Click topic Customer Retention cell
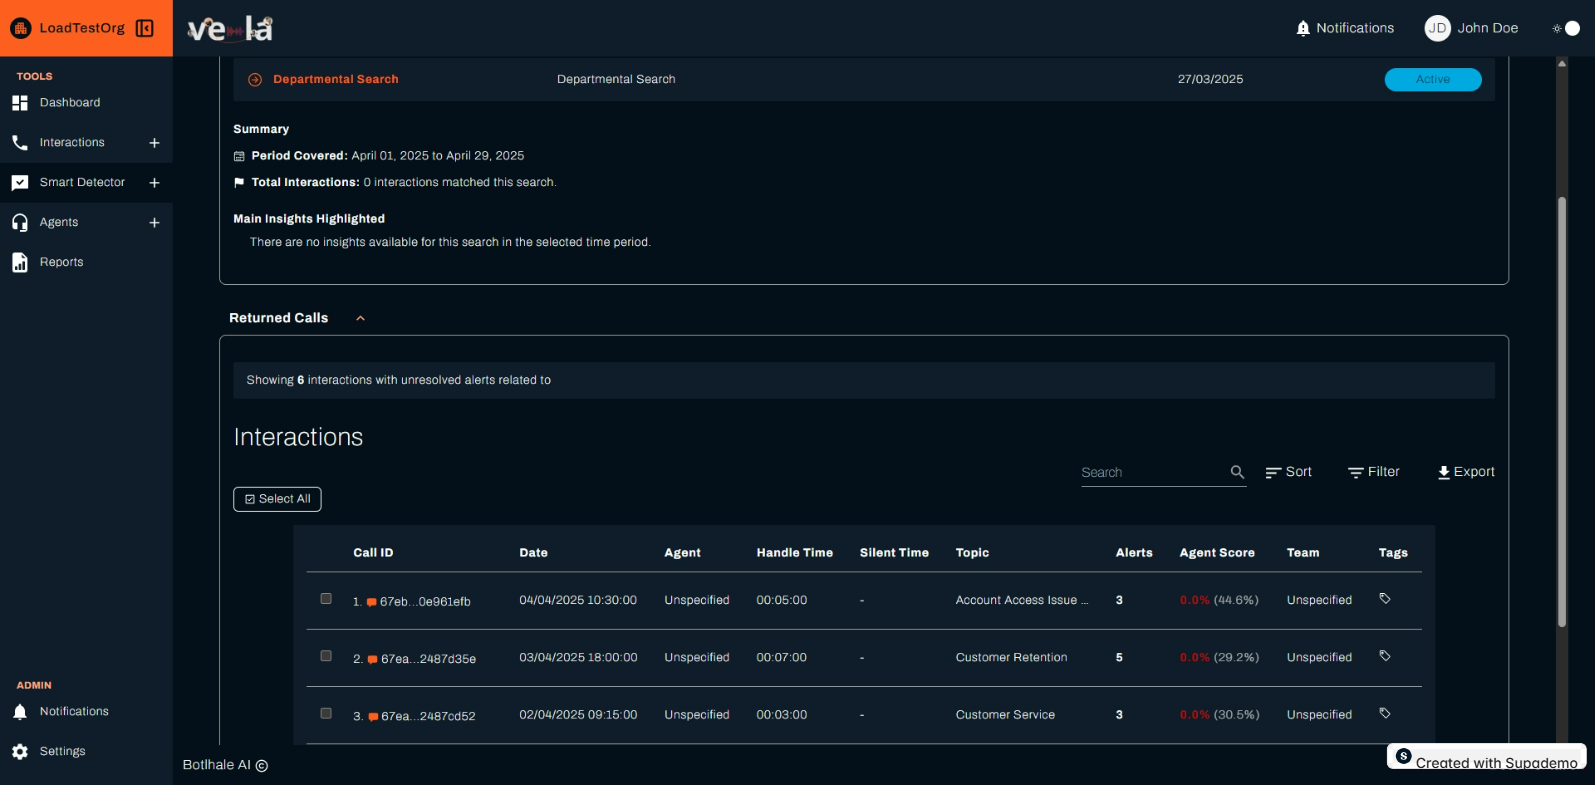The image size is (1595, 785). pyautogui.click(x=1012, y=658)
